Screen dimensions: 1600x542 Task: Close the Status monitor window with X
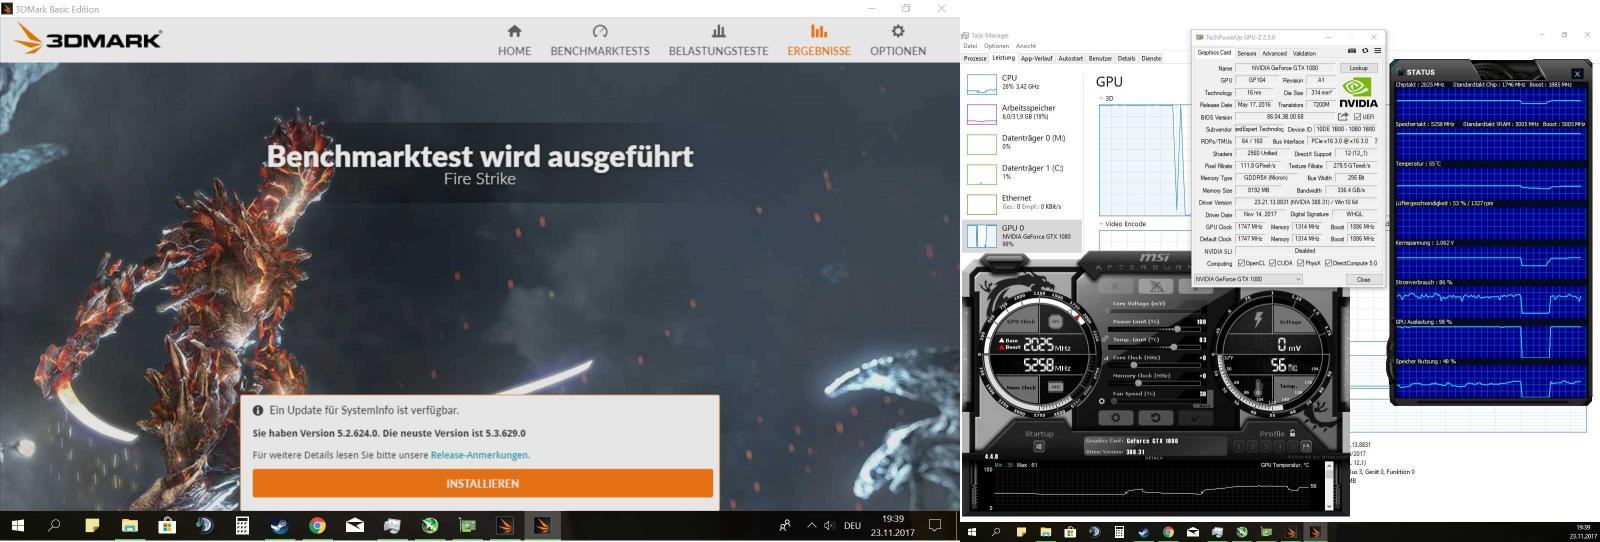coord(1577,73)
